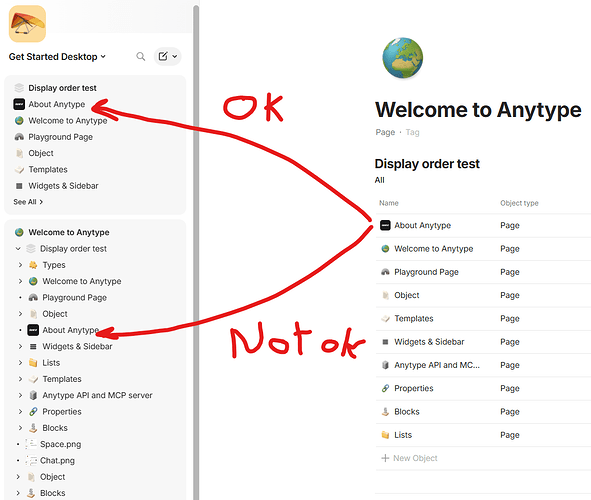Click the Object page icon in the top widget
Viewport: 591px width, 500px height.
click(19, 153)
